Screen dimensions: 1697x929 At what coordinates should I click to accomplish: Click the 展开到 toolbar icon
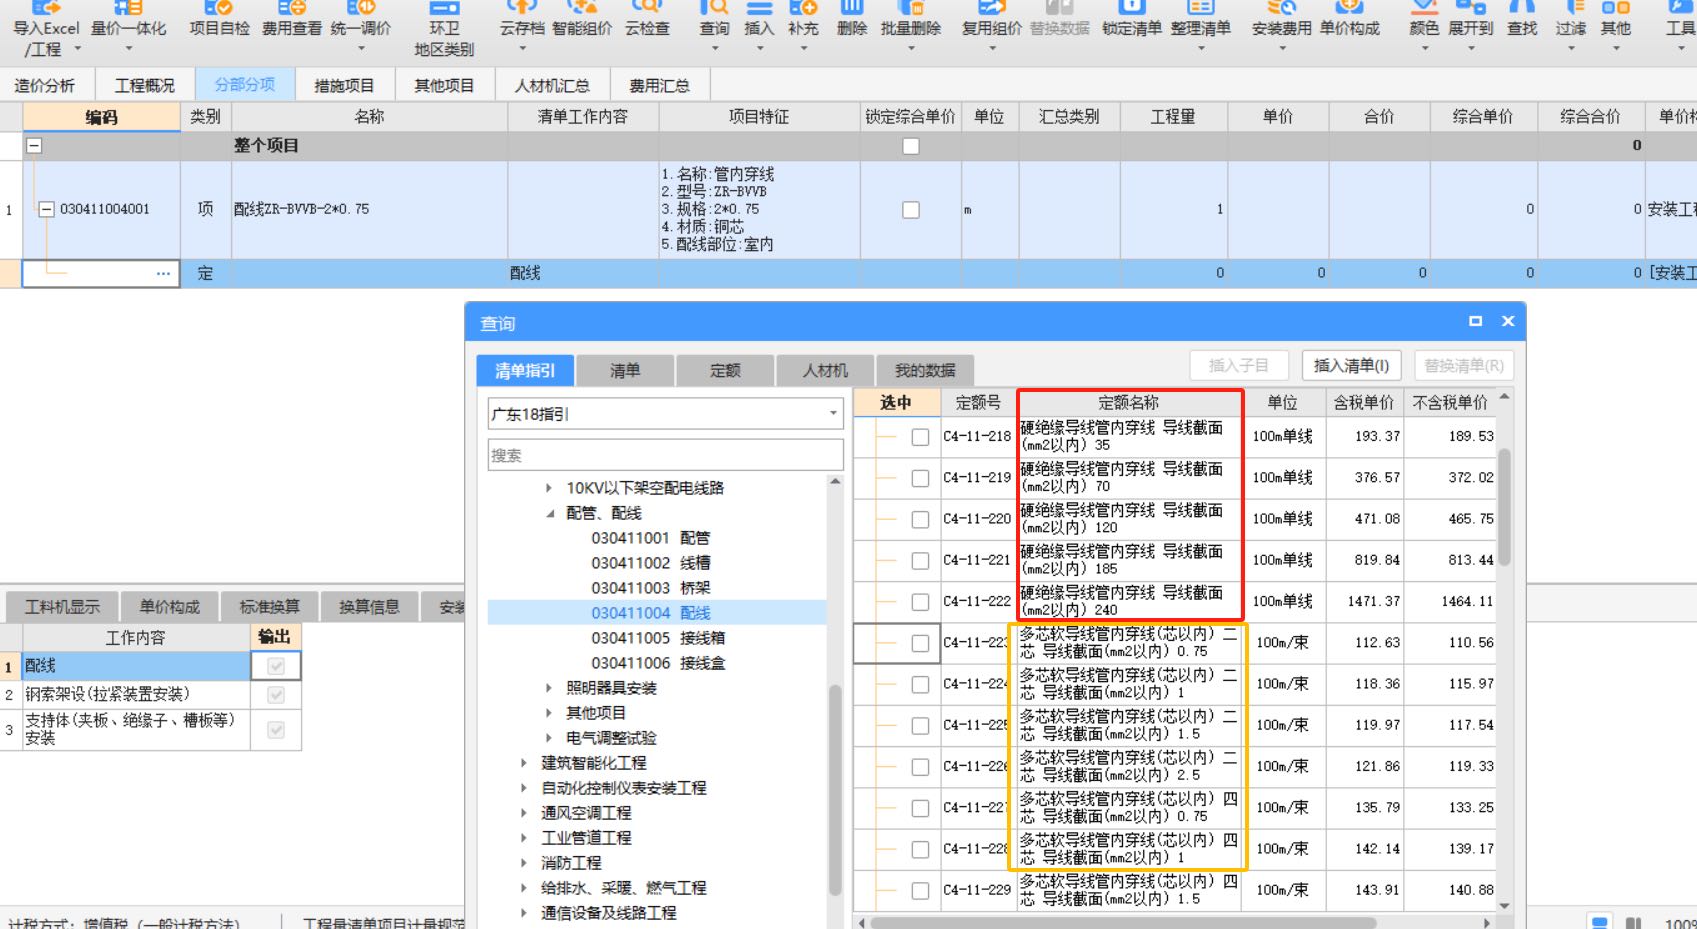click(x=1471, y=24)
